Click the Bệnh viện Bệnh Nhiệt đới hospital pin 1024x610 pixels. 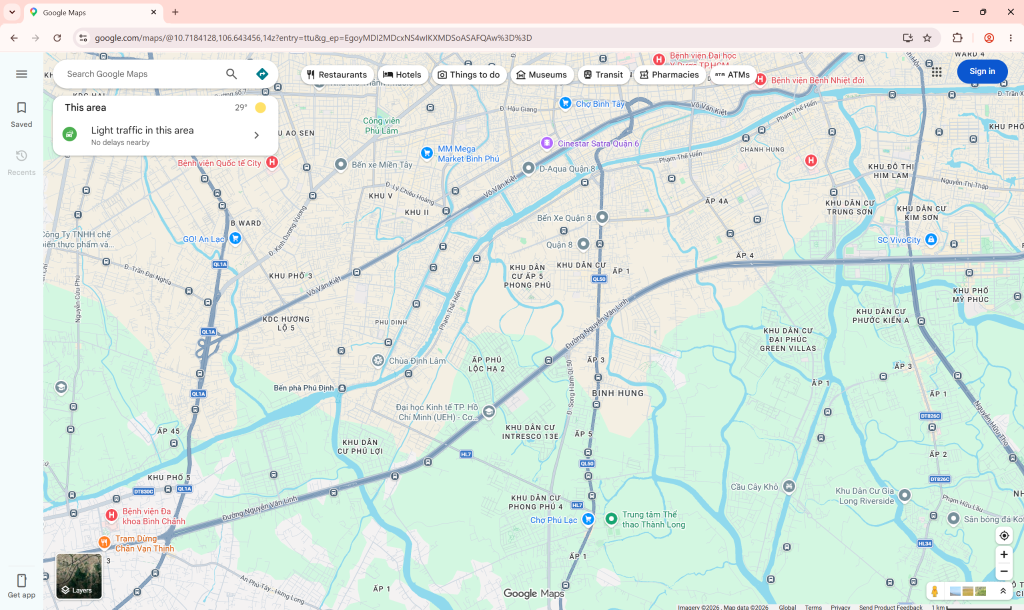point(760,79)
